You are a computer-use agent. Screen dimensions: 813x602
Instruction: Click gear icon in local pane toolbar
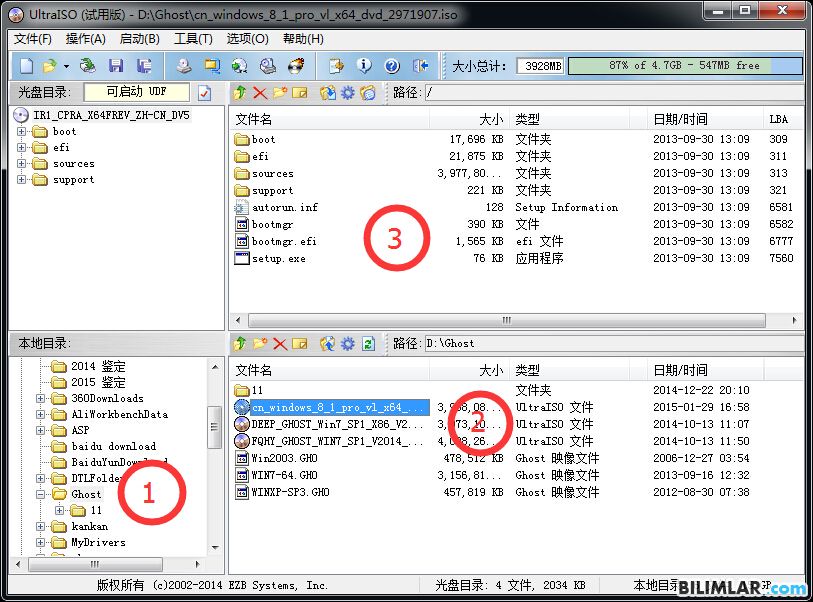347,343
